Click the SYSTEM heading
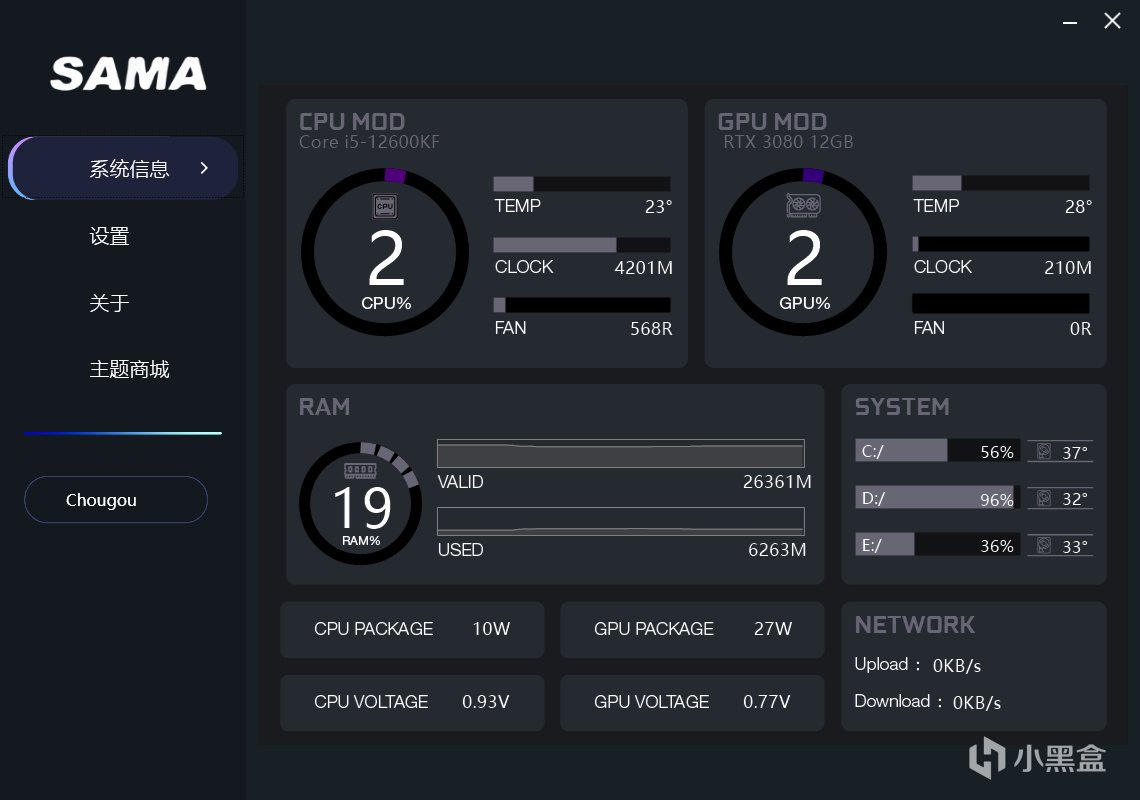 (902, 407)
